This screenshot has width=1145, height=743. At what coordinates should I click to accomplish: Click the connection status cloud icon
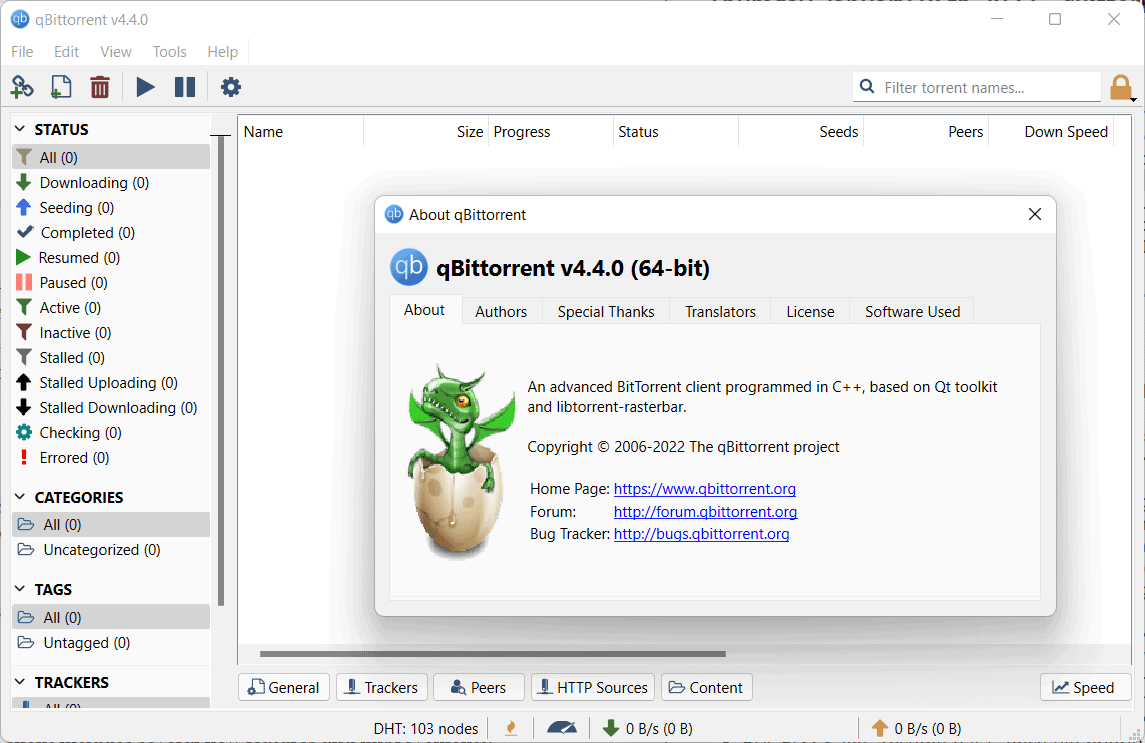pos(562,728)
